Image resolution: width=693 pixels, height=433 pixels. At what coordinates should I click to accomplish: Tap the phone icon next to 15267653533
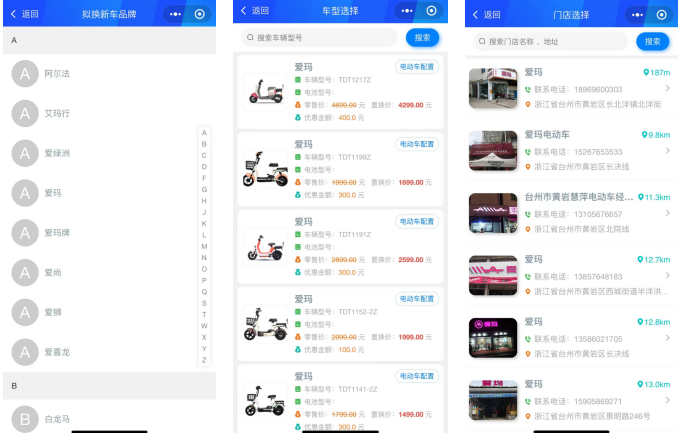point(528,152)
